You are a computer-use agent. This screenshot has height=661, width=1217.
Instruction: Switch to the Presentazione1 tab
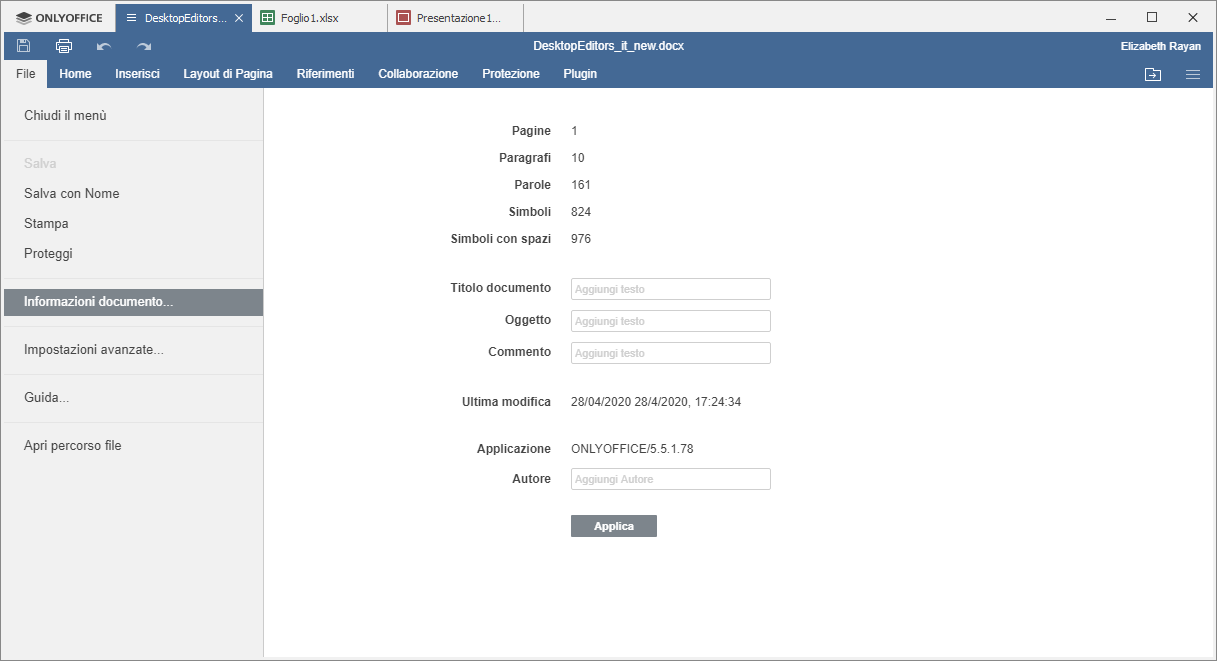457,18
